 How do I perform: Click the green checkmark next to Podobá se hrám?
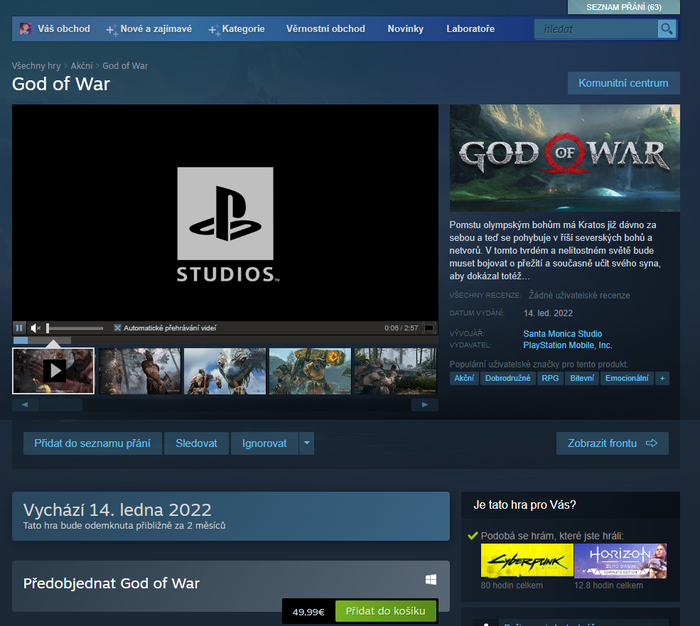(472, 536)
